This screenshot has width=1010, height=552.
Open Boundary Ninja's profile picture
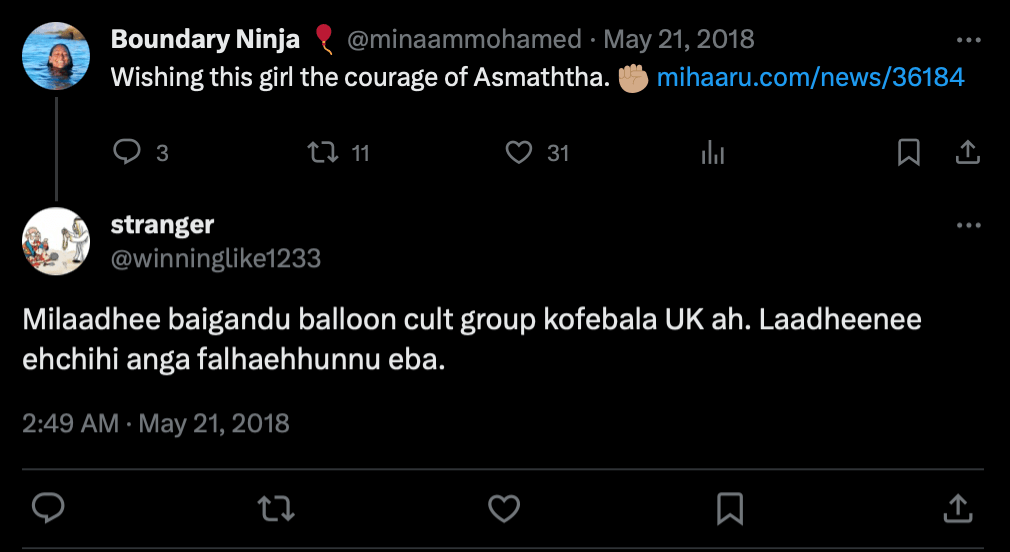[56, 56]
